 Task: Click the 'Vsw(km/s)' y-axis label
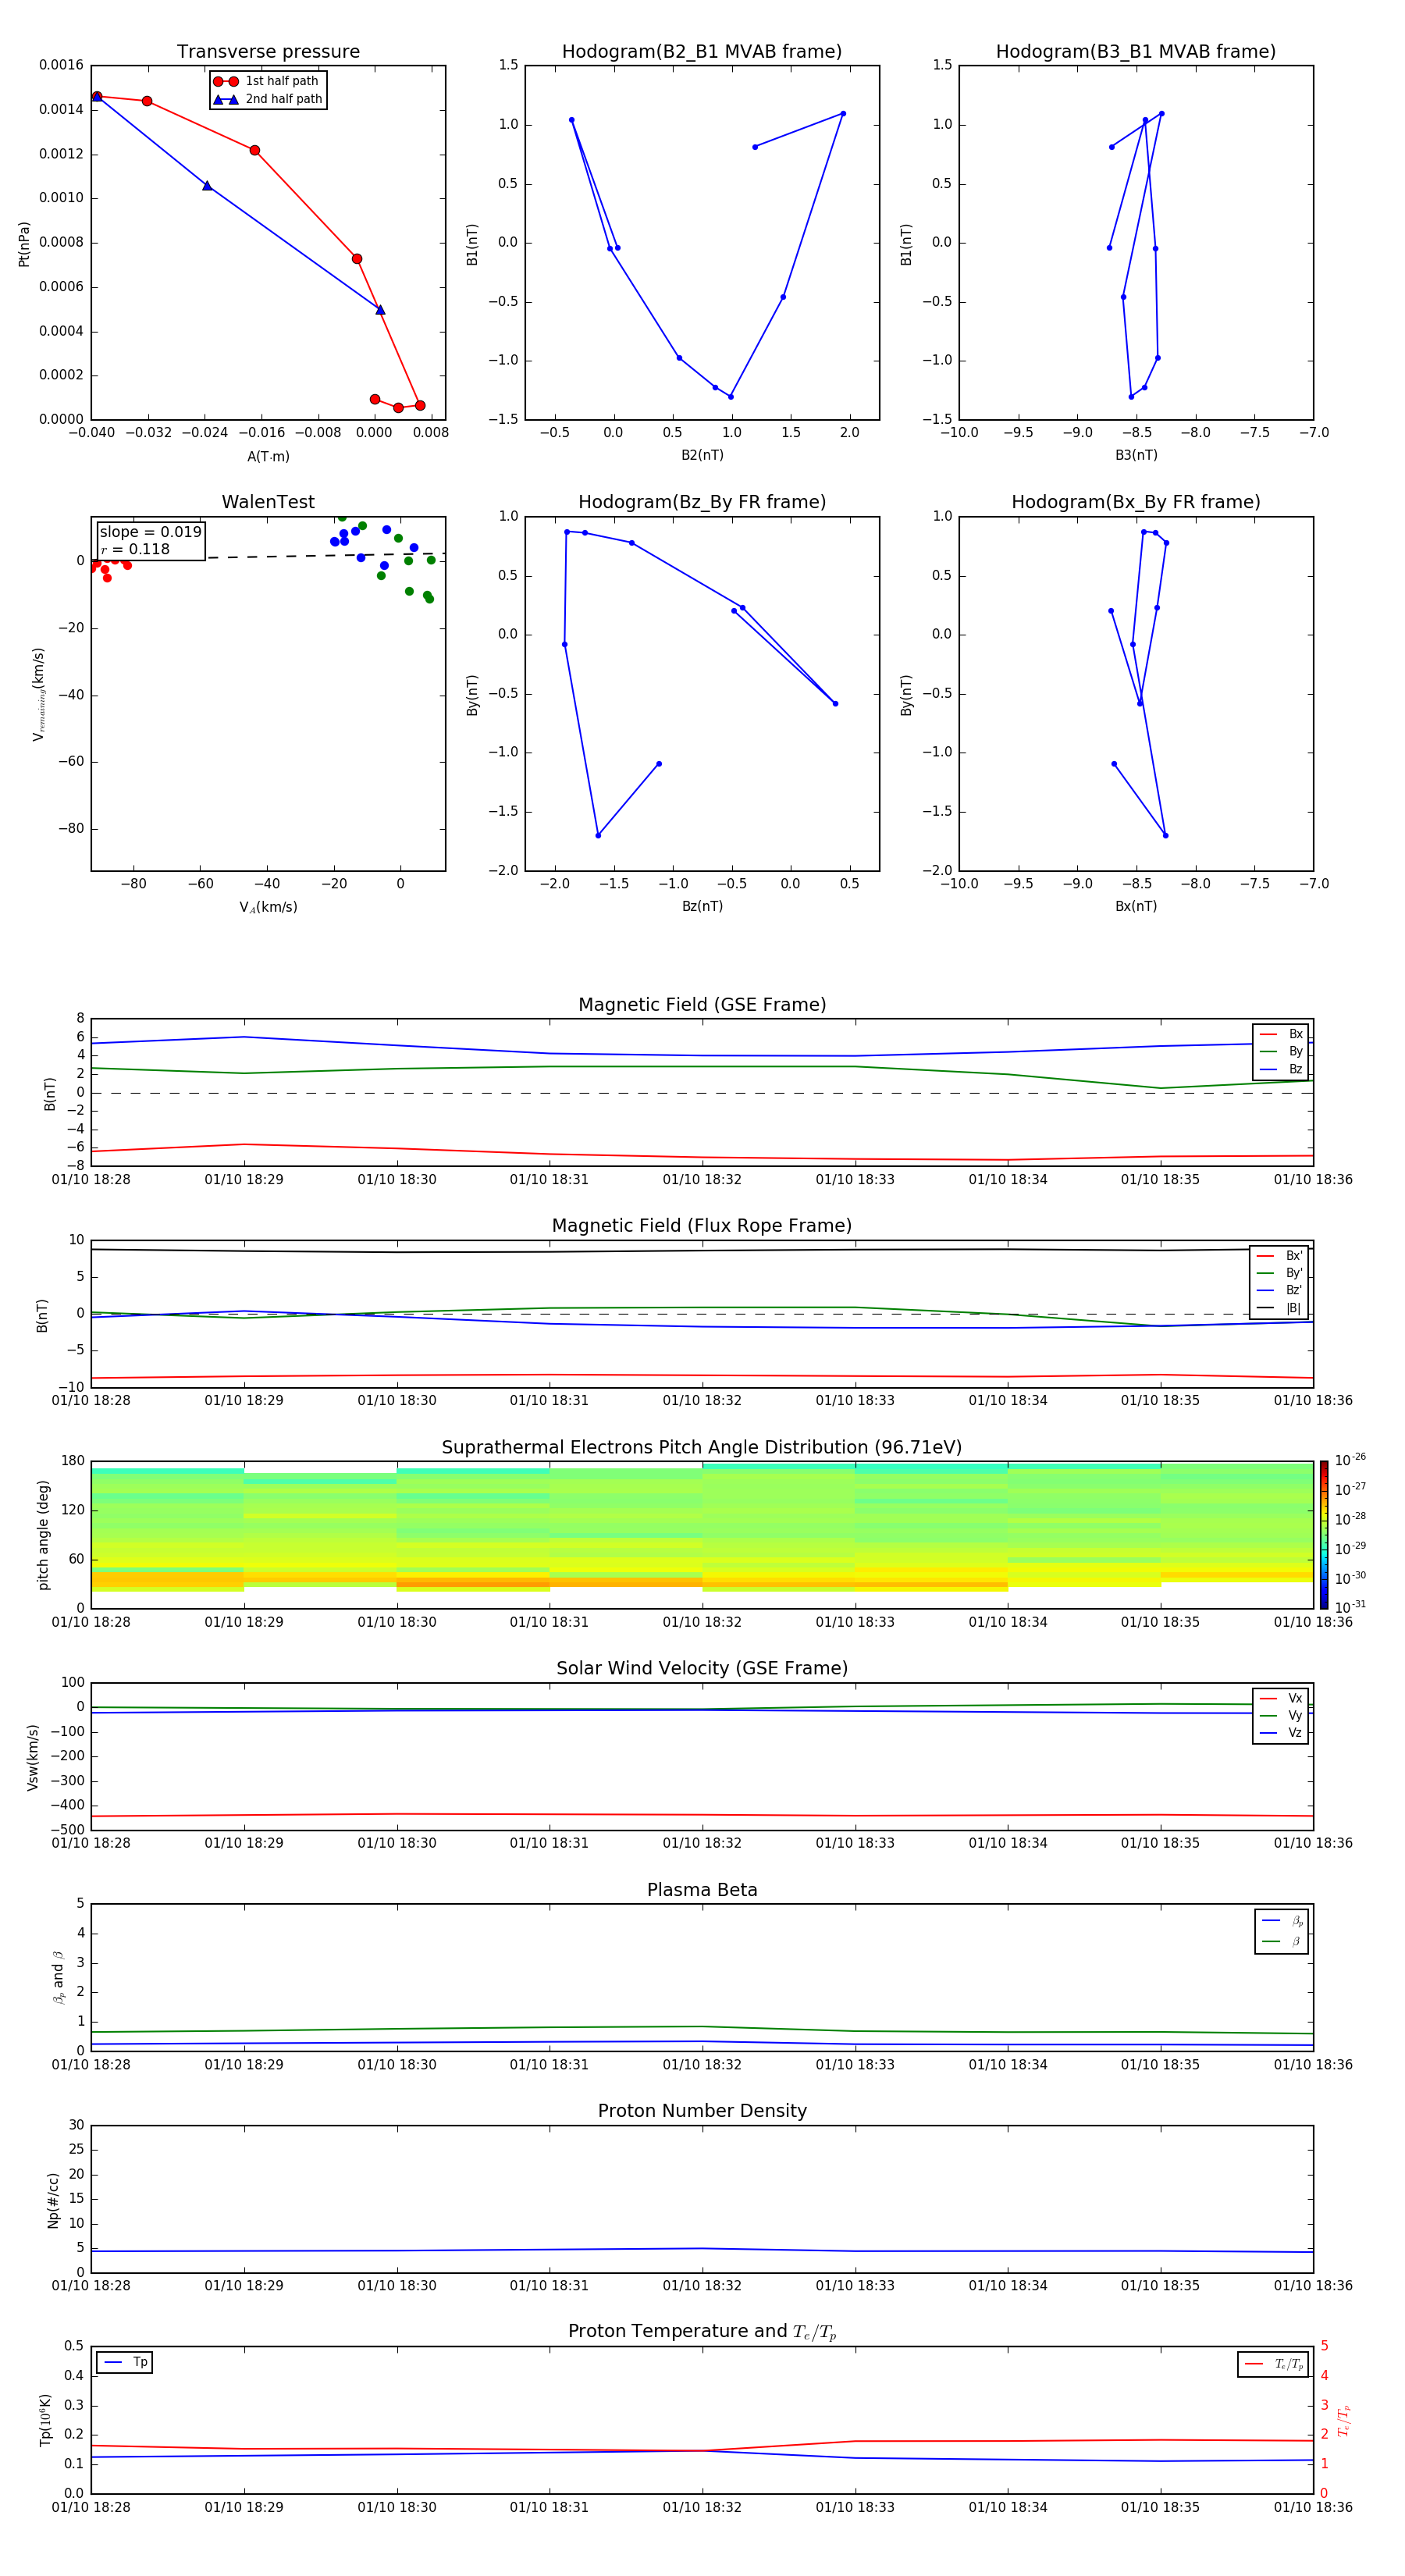[x=33, y=1757]
